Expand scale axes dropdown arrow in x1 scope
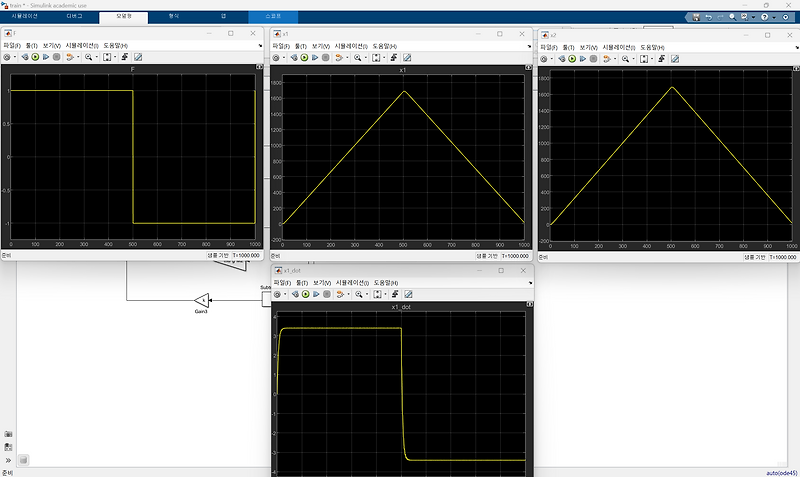This screenshot has height=477, width=800. click(x=384, y=58)
